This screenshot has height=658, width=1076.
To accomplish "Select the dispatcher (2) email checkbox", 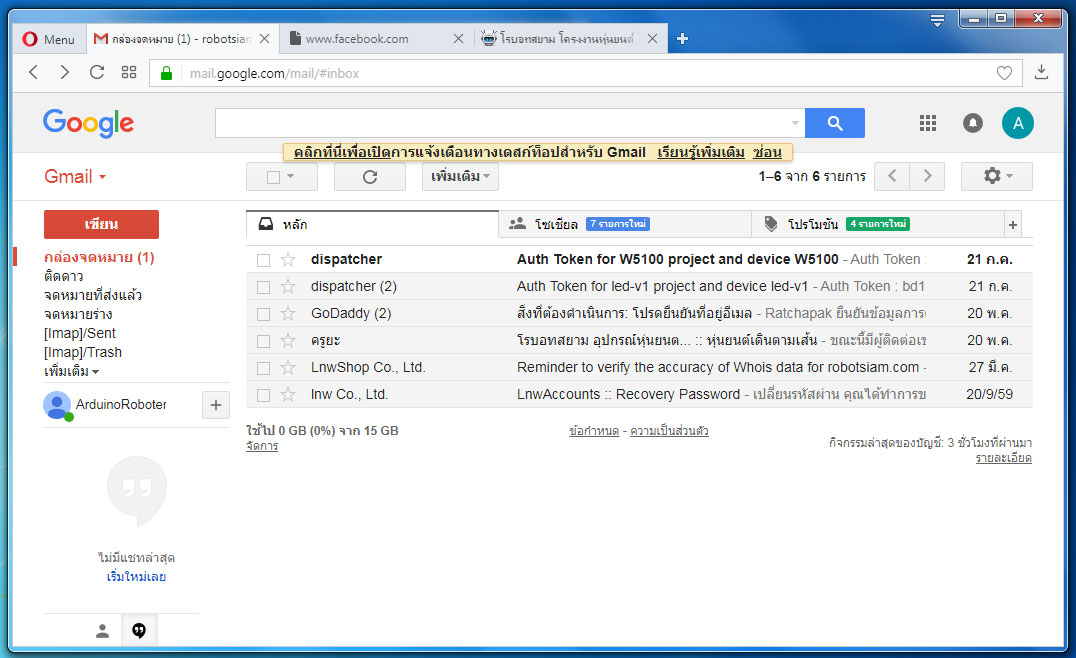I will (x=264, y=287).
